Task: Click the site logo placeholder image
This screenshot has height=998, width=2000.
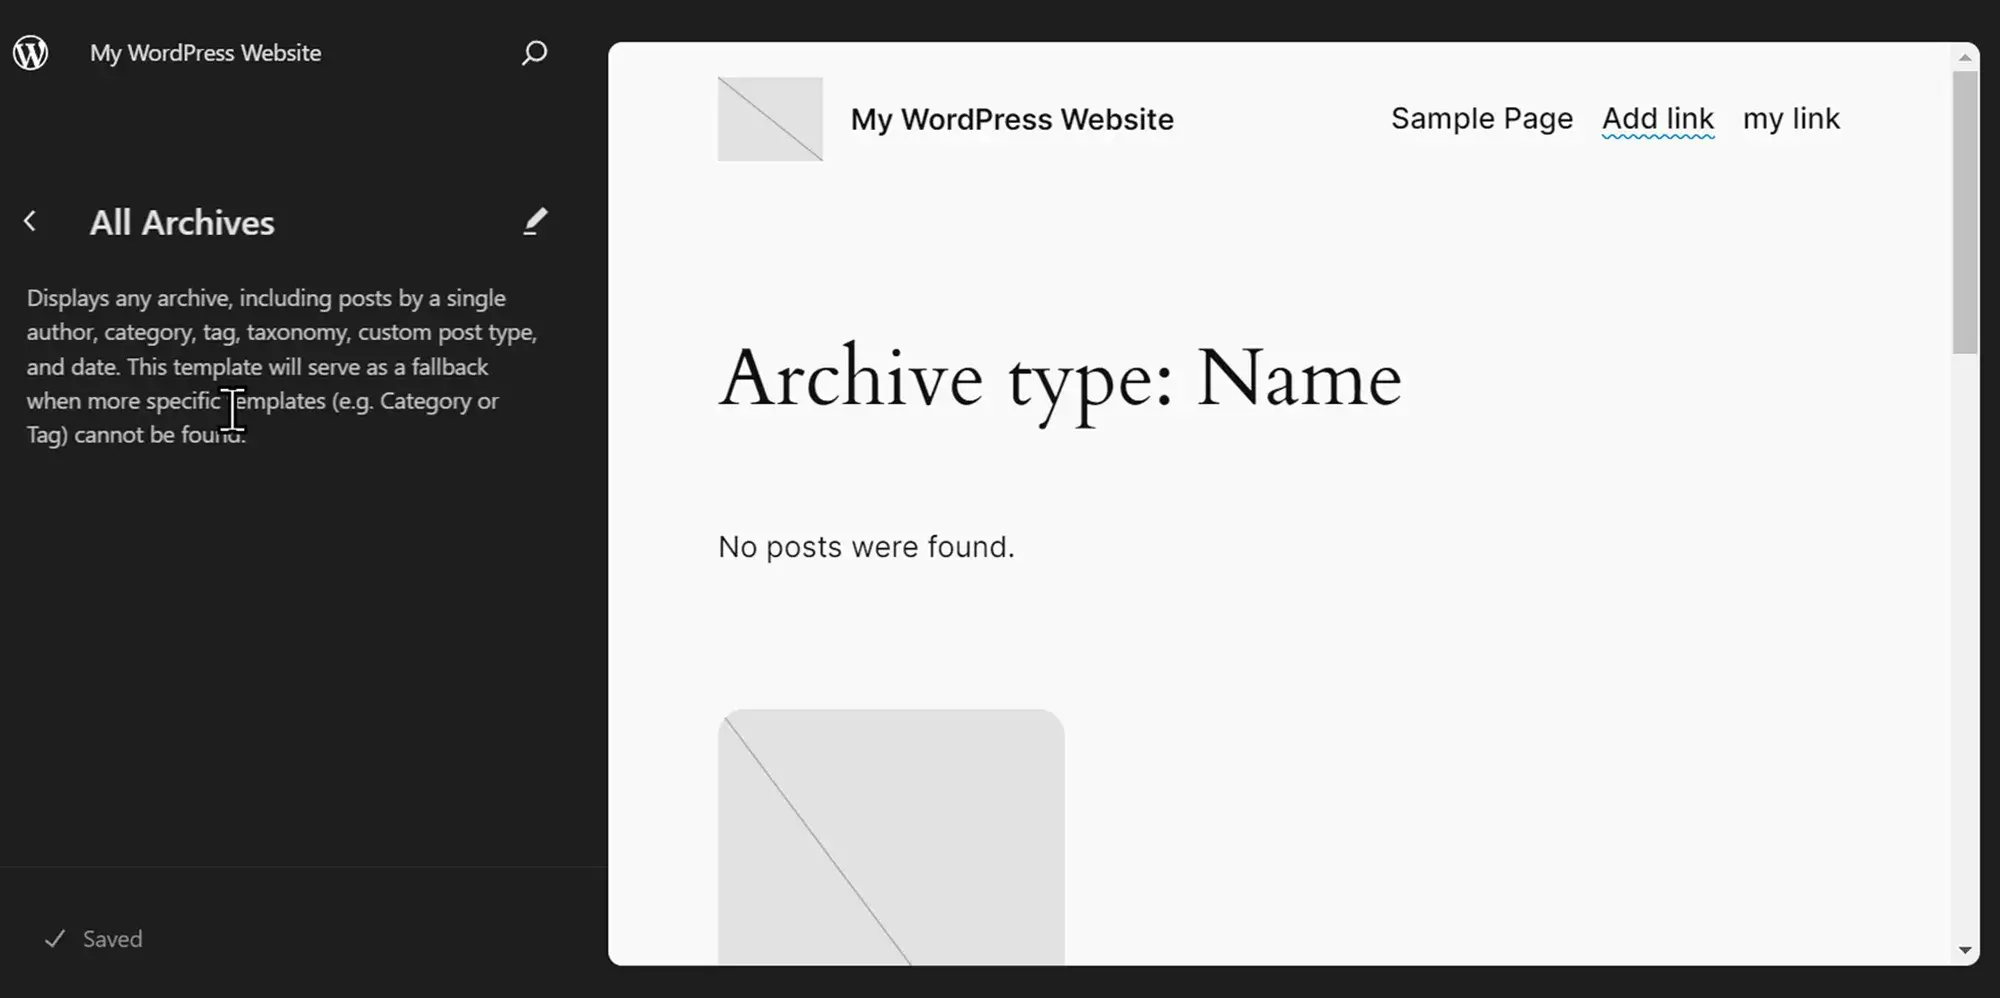Action: tap(770, 119)
